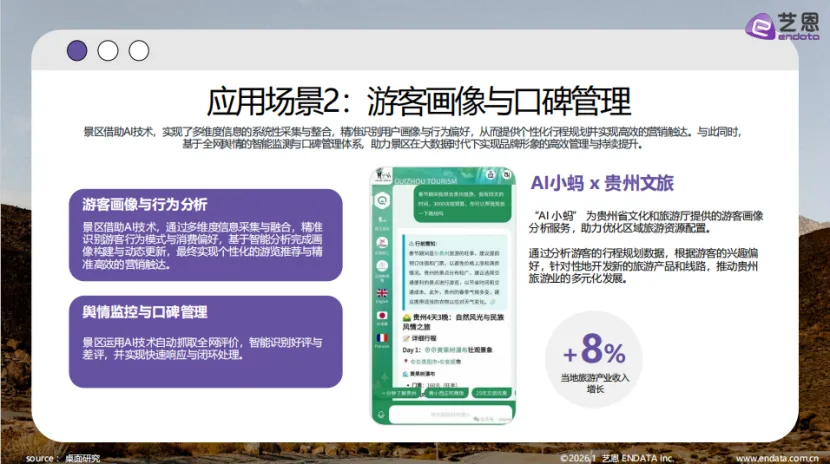Tap the '一分钟了解贵州' suggestion chip
The height and width of the screenshot is (465, 830).
401,394
